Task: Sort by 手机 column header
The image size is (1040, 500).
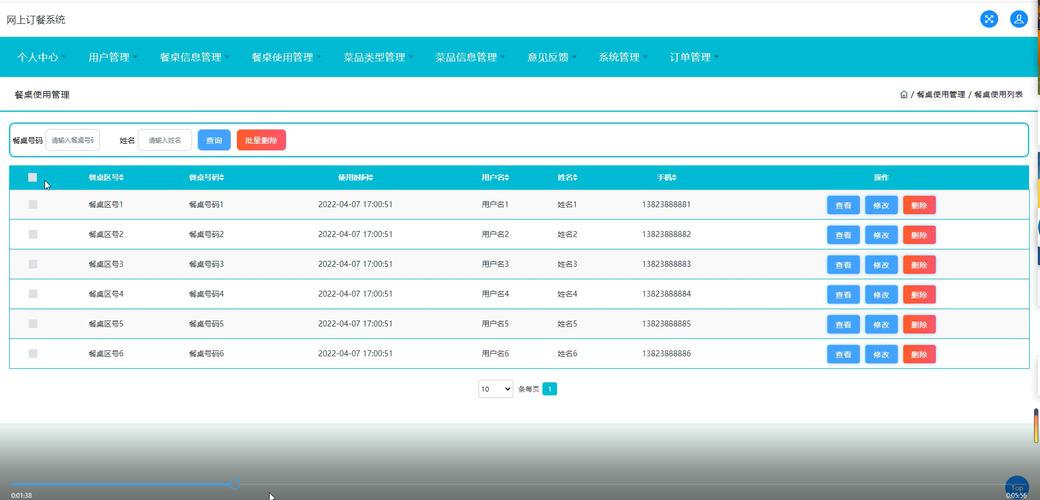Action: [x=667, y=178]
